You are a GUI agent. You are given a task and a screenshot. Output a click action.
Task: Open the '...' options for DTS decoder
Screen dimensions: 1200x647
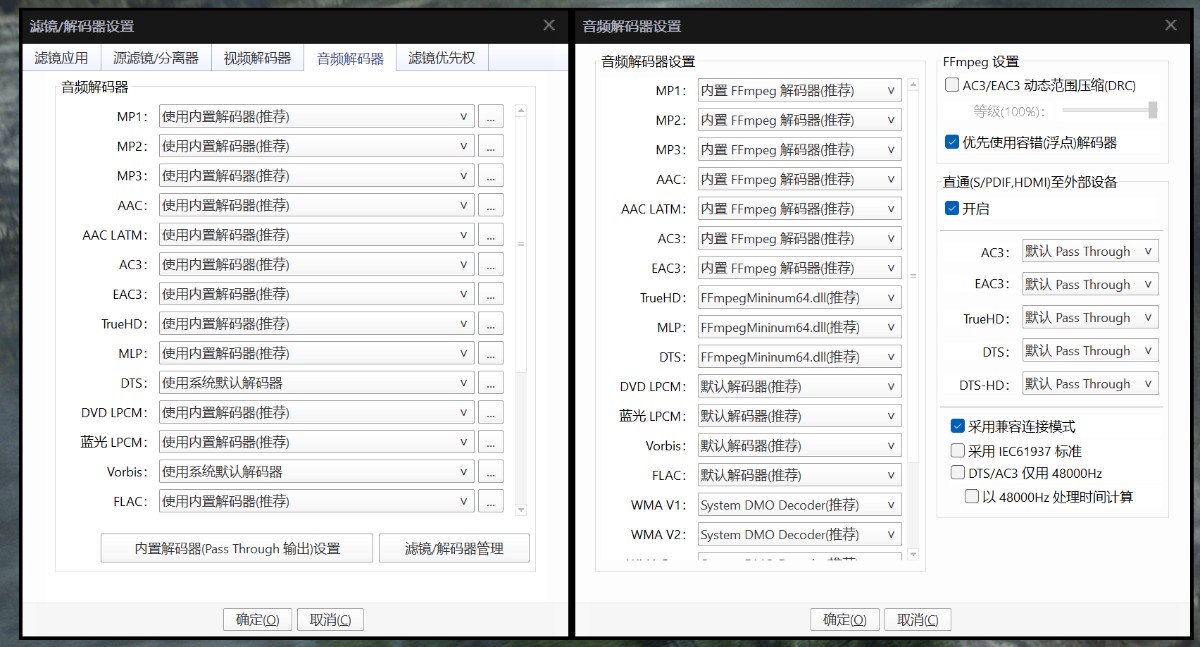point(490,383)
